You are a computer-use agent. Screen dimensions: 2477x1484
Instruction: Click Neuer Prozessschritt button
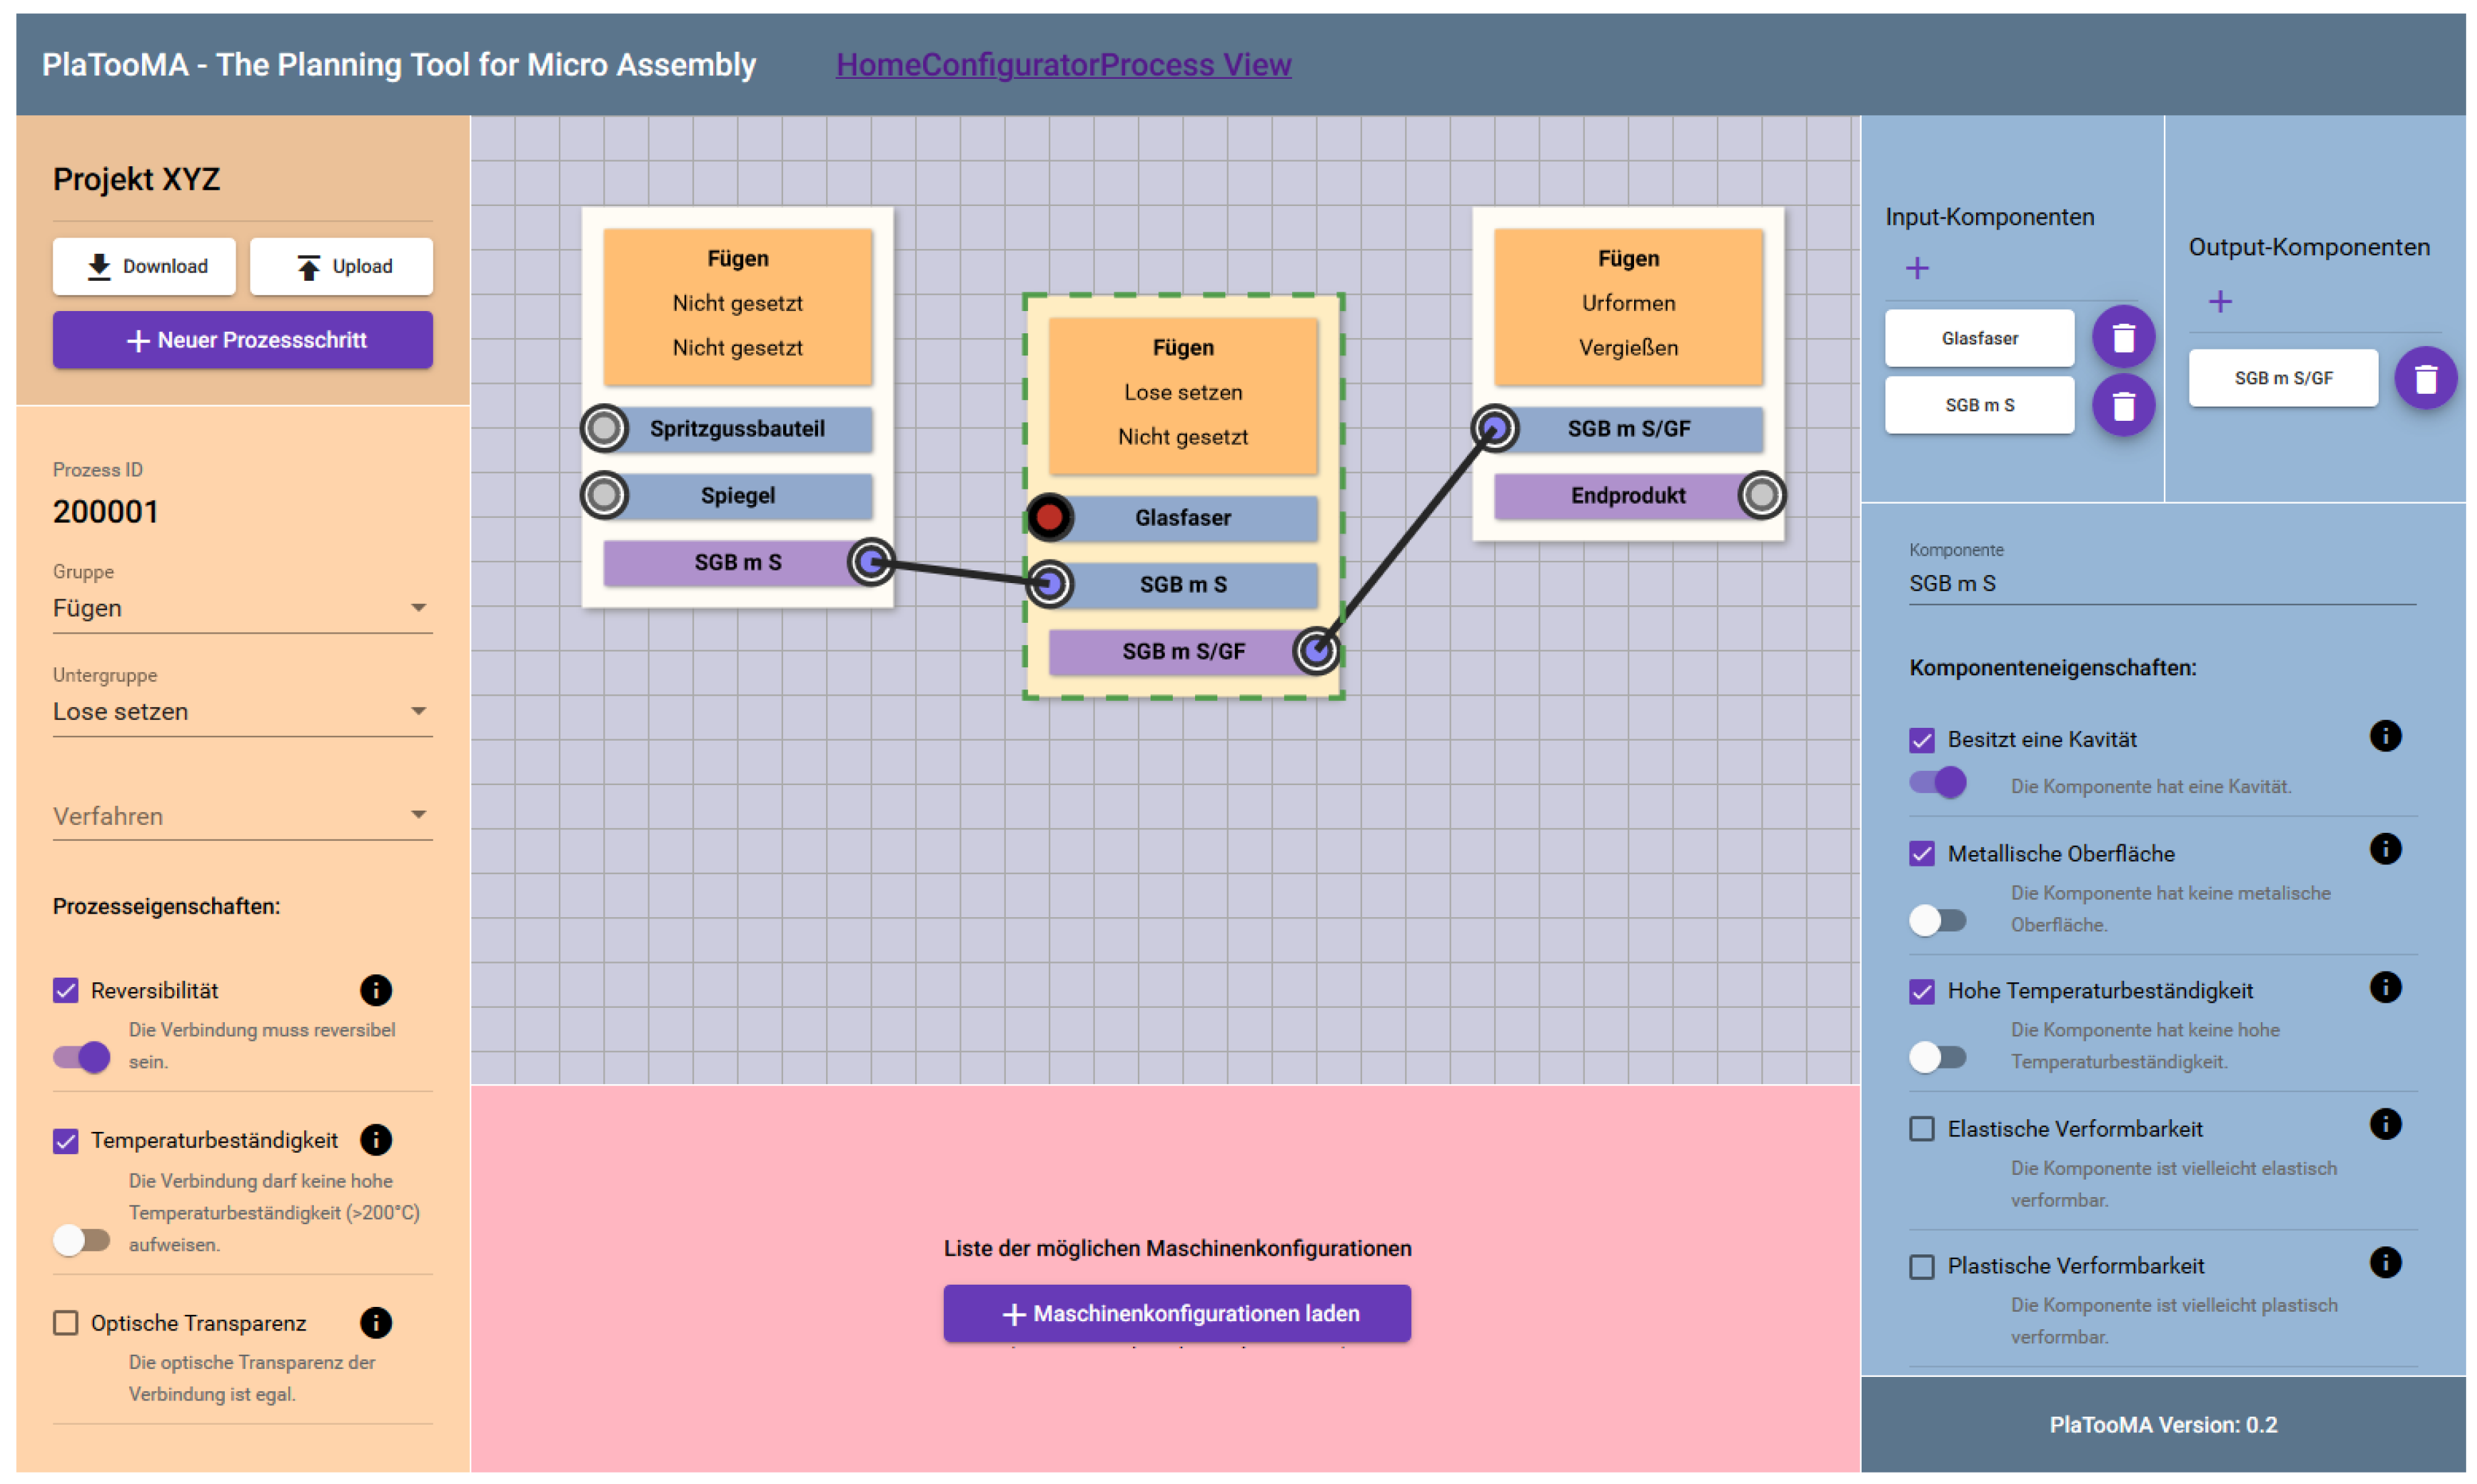click(x=242, y=340)
